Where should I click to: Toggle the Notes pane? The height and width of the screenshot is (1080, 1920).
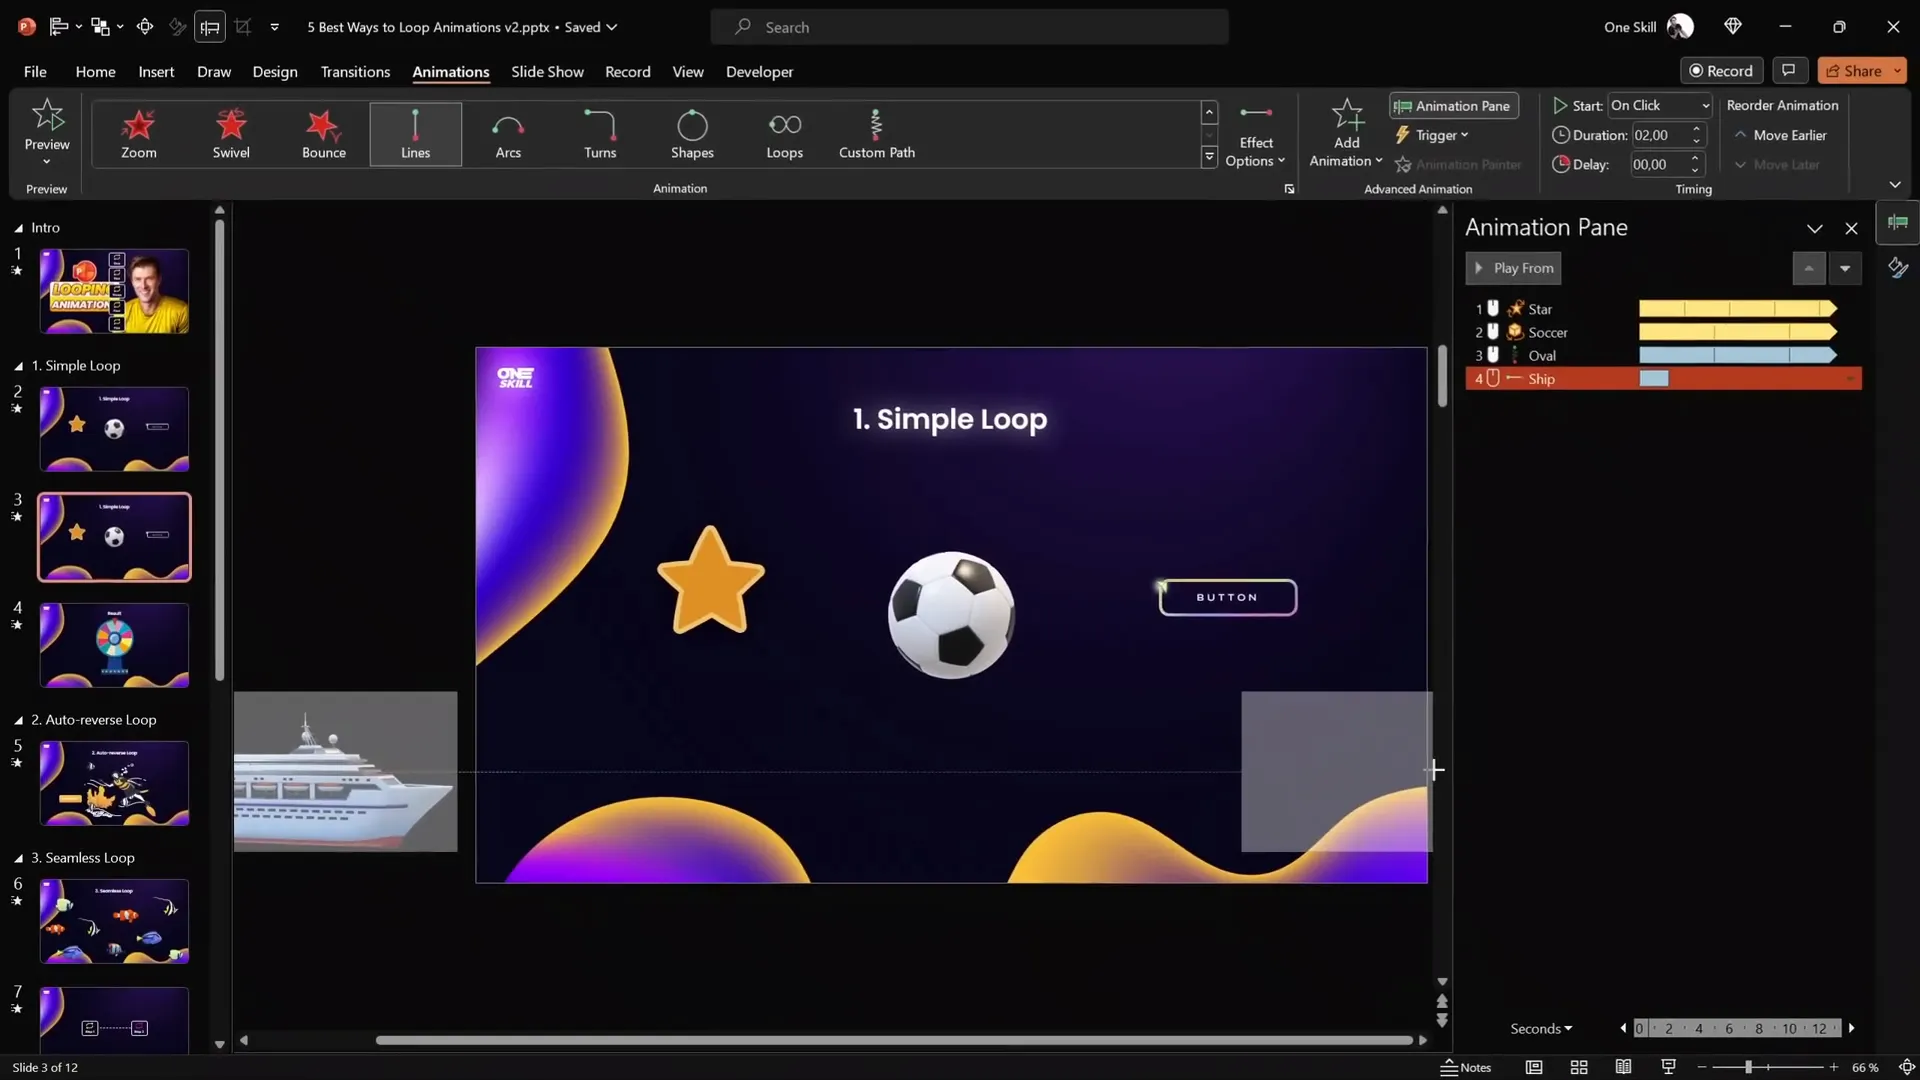(1465, 1067)
